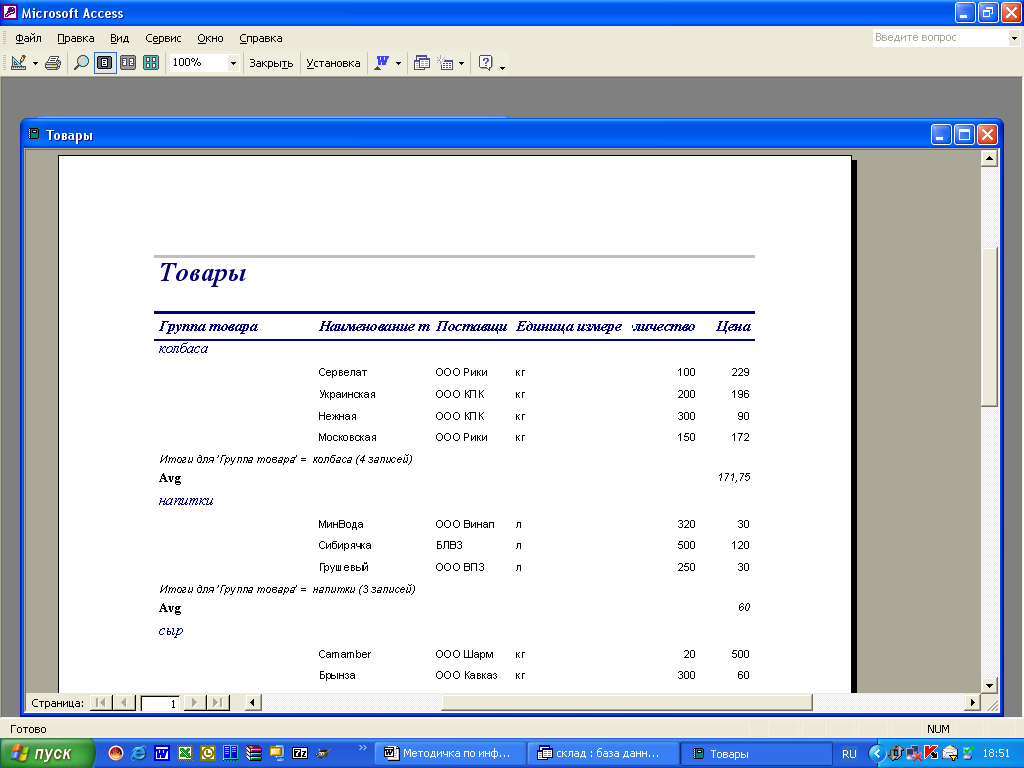Click the page number field

tap(161, 703)
